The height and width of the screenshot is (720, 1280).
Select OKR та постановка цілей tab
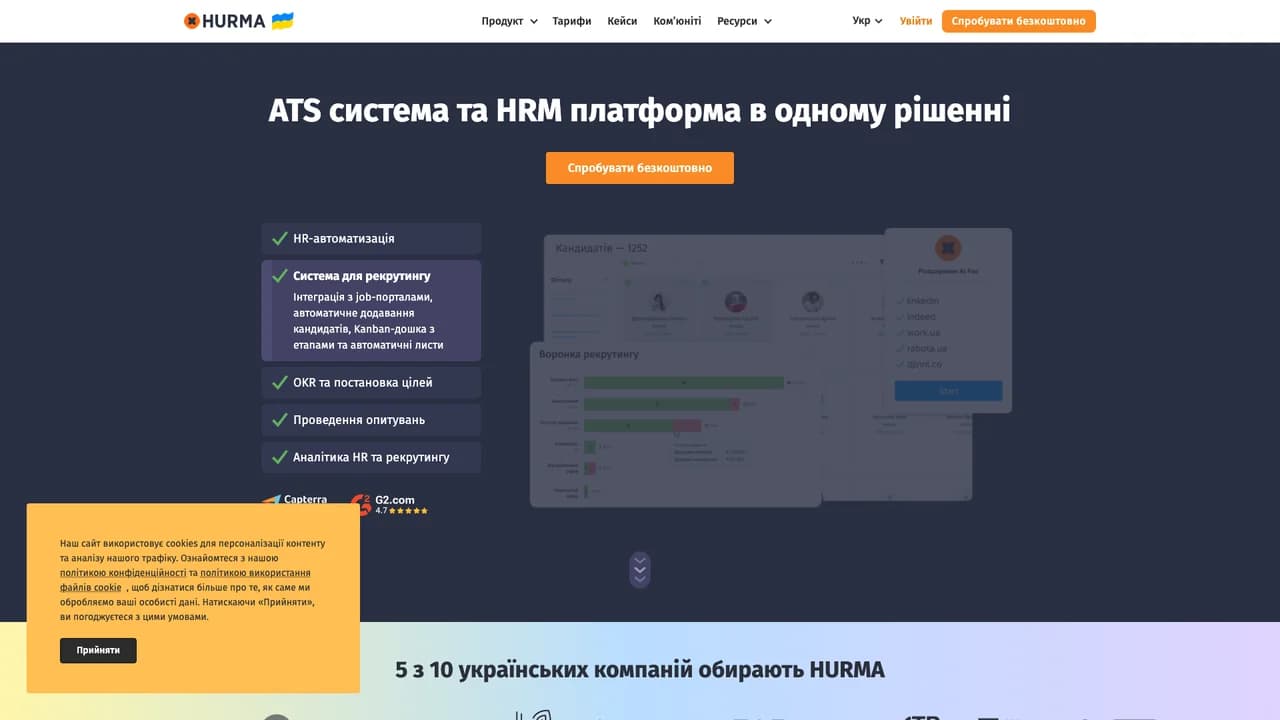371,383
